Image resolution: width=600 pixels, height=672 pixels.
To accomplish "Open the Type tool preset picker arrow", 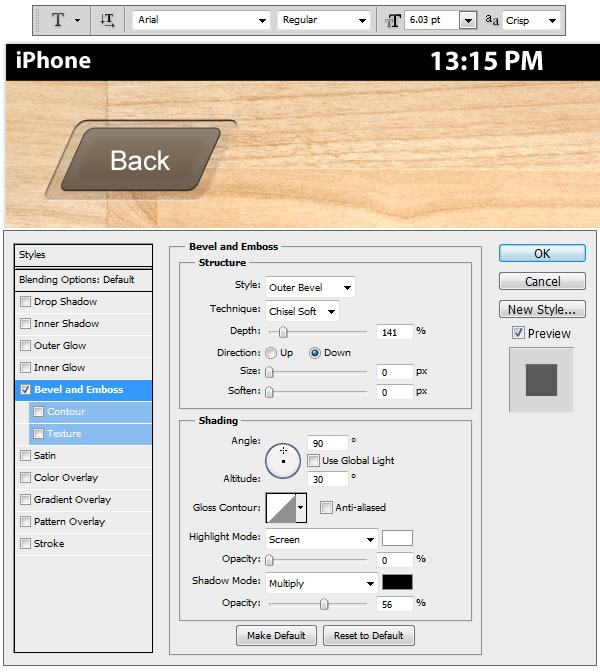I will [x=78, y=20].
